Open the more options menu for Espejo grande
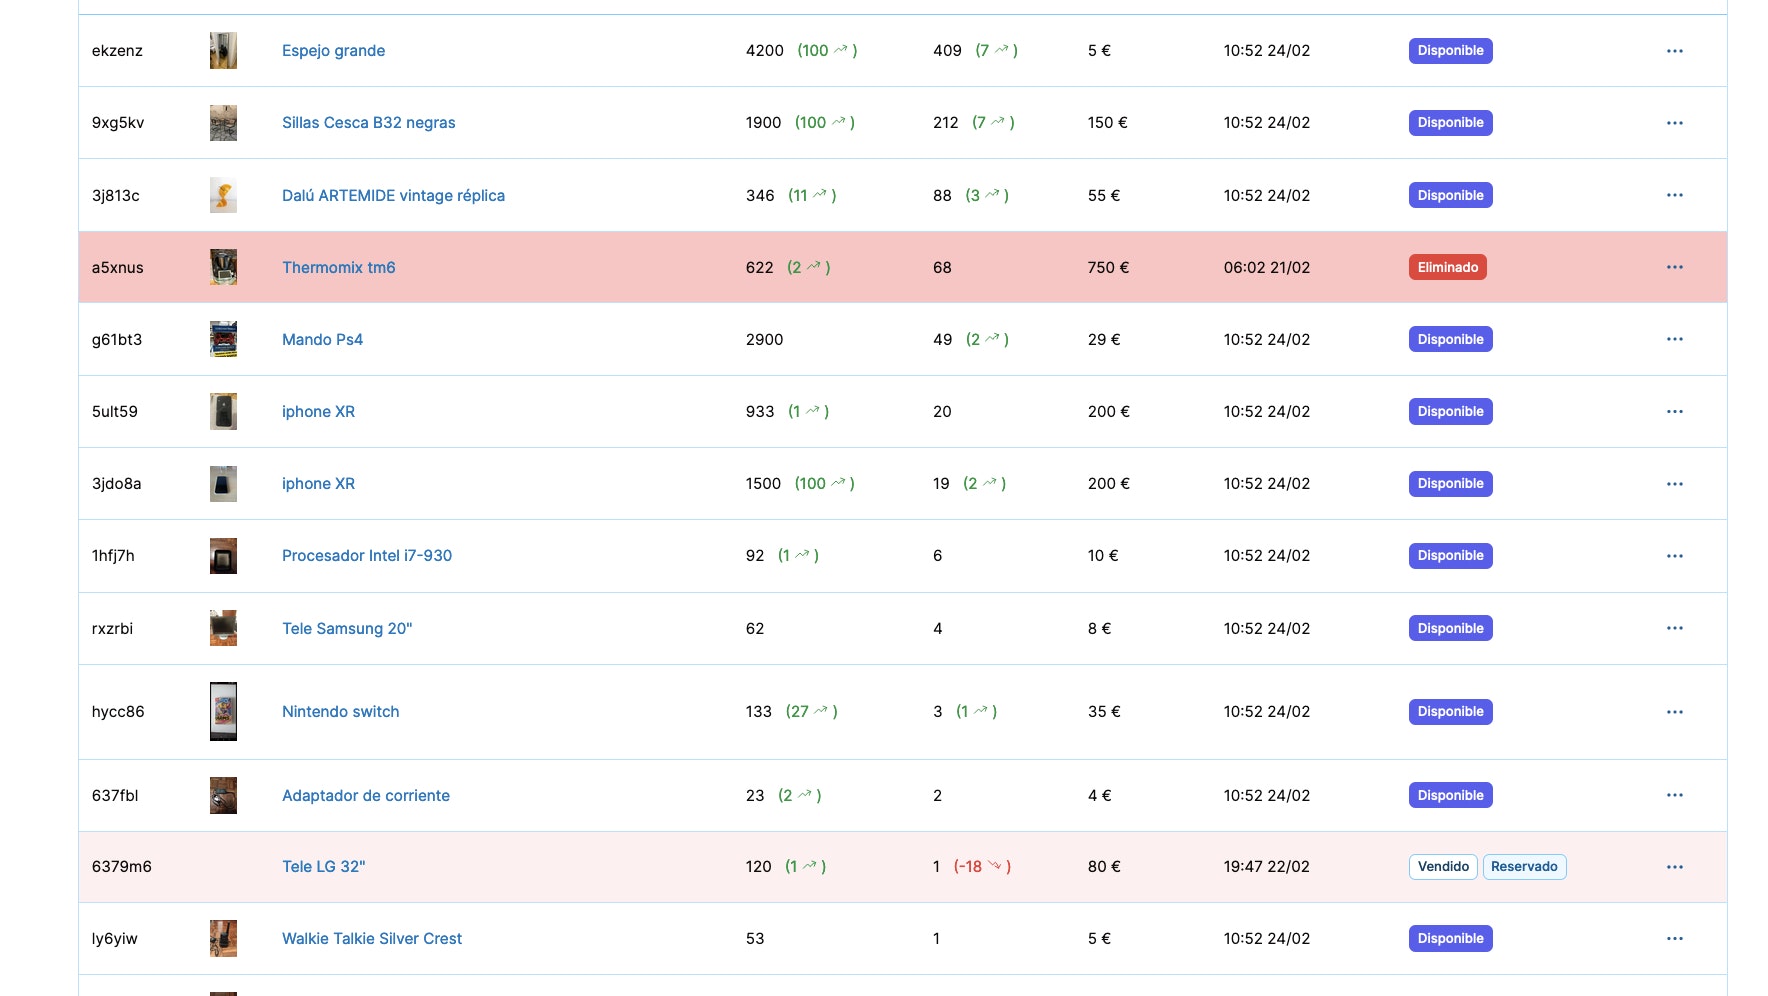This screenshot has height=996, width=1768. 1675,51
